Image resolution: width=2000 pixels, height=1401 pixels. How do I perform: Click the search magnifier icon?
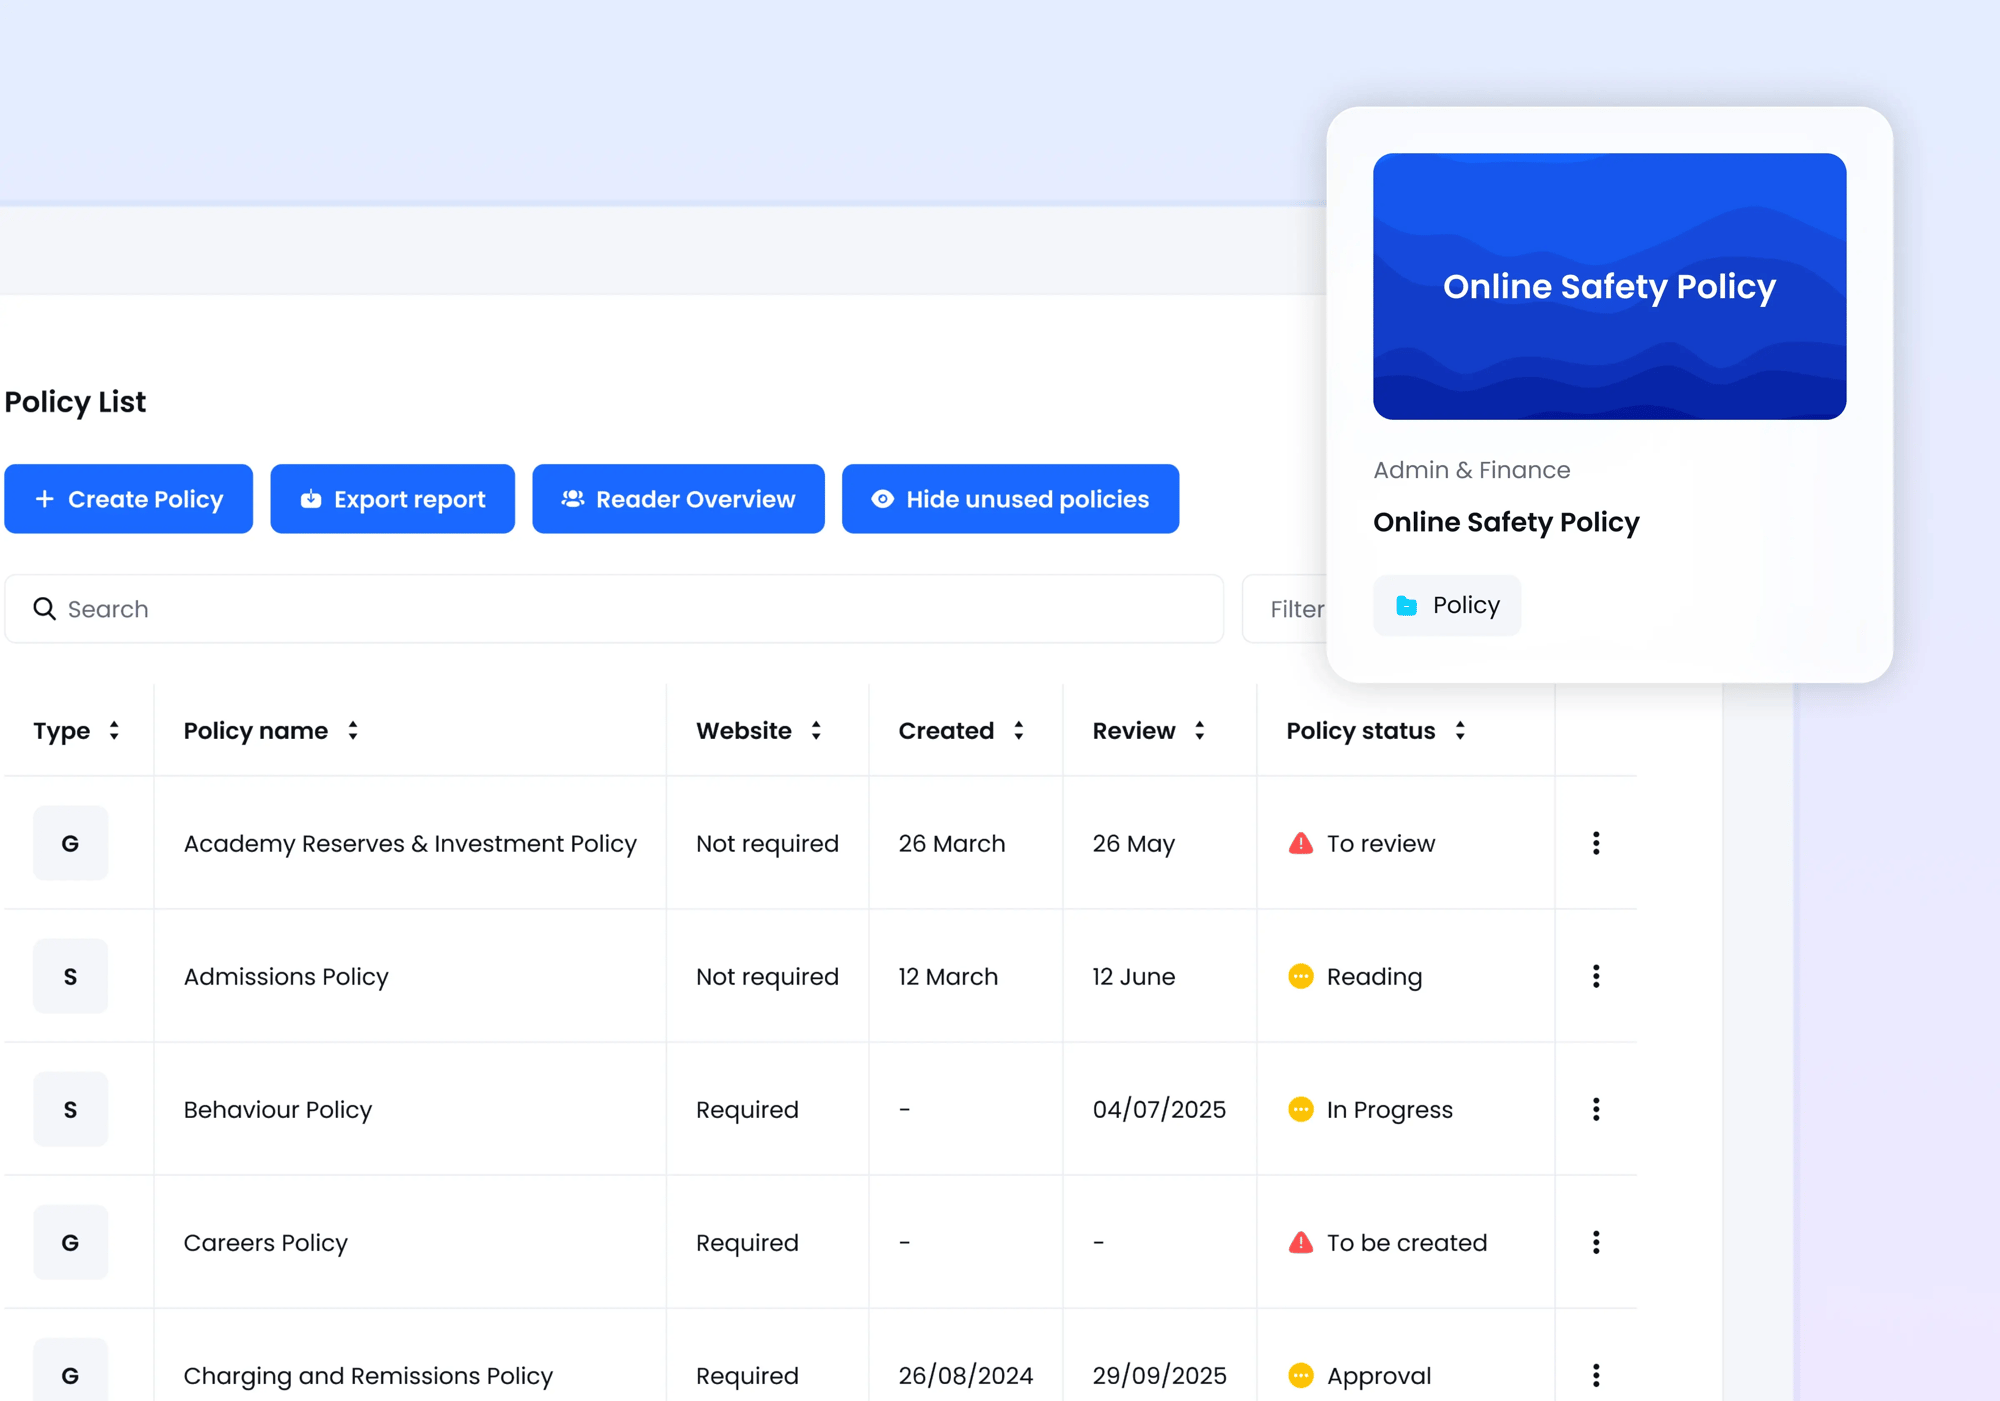click(x=44, y=609)
